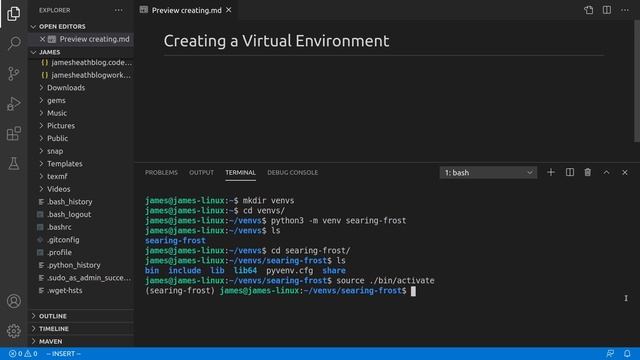Open the .bashrc file
This screenshot has height=360, width=640.
click(x=81, y=227)
